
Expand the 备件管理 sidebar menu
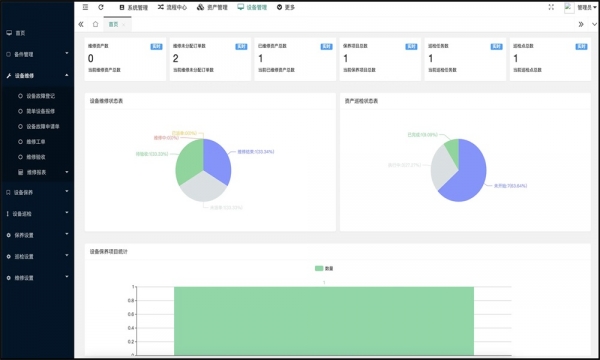37,54
